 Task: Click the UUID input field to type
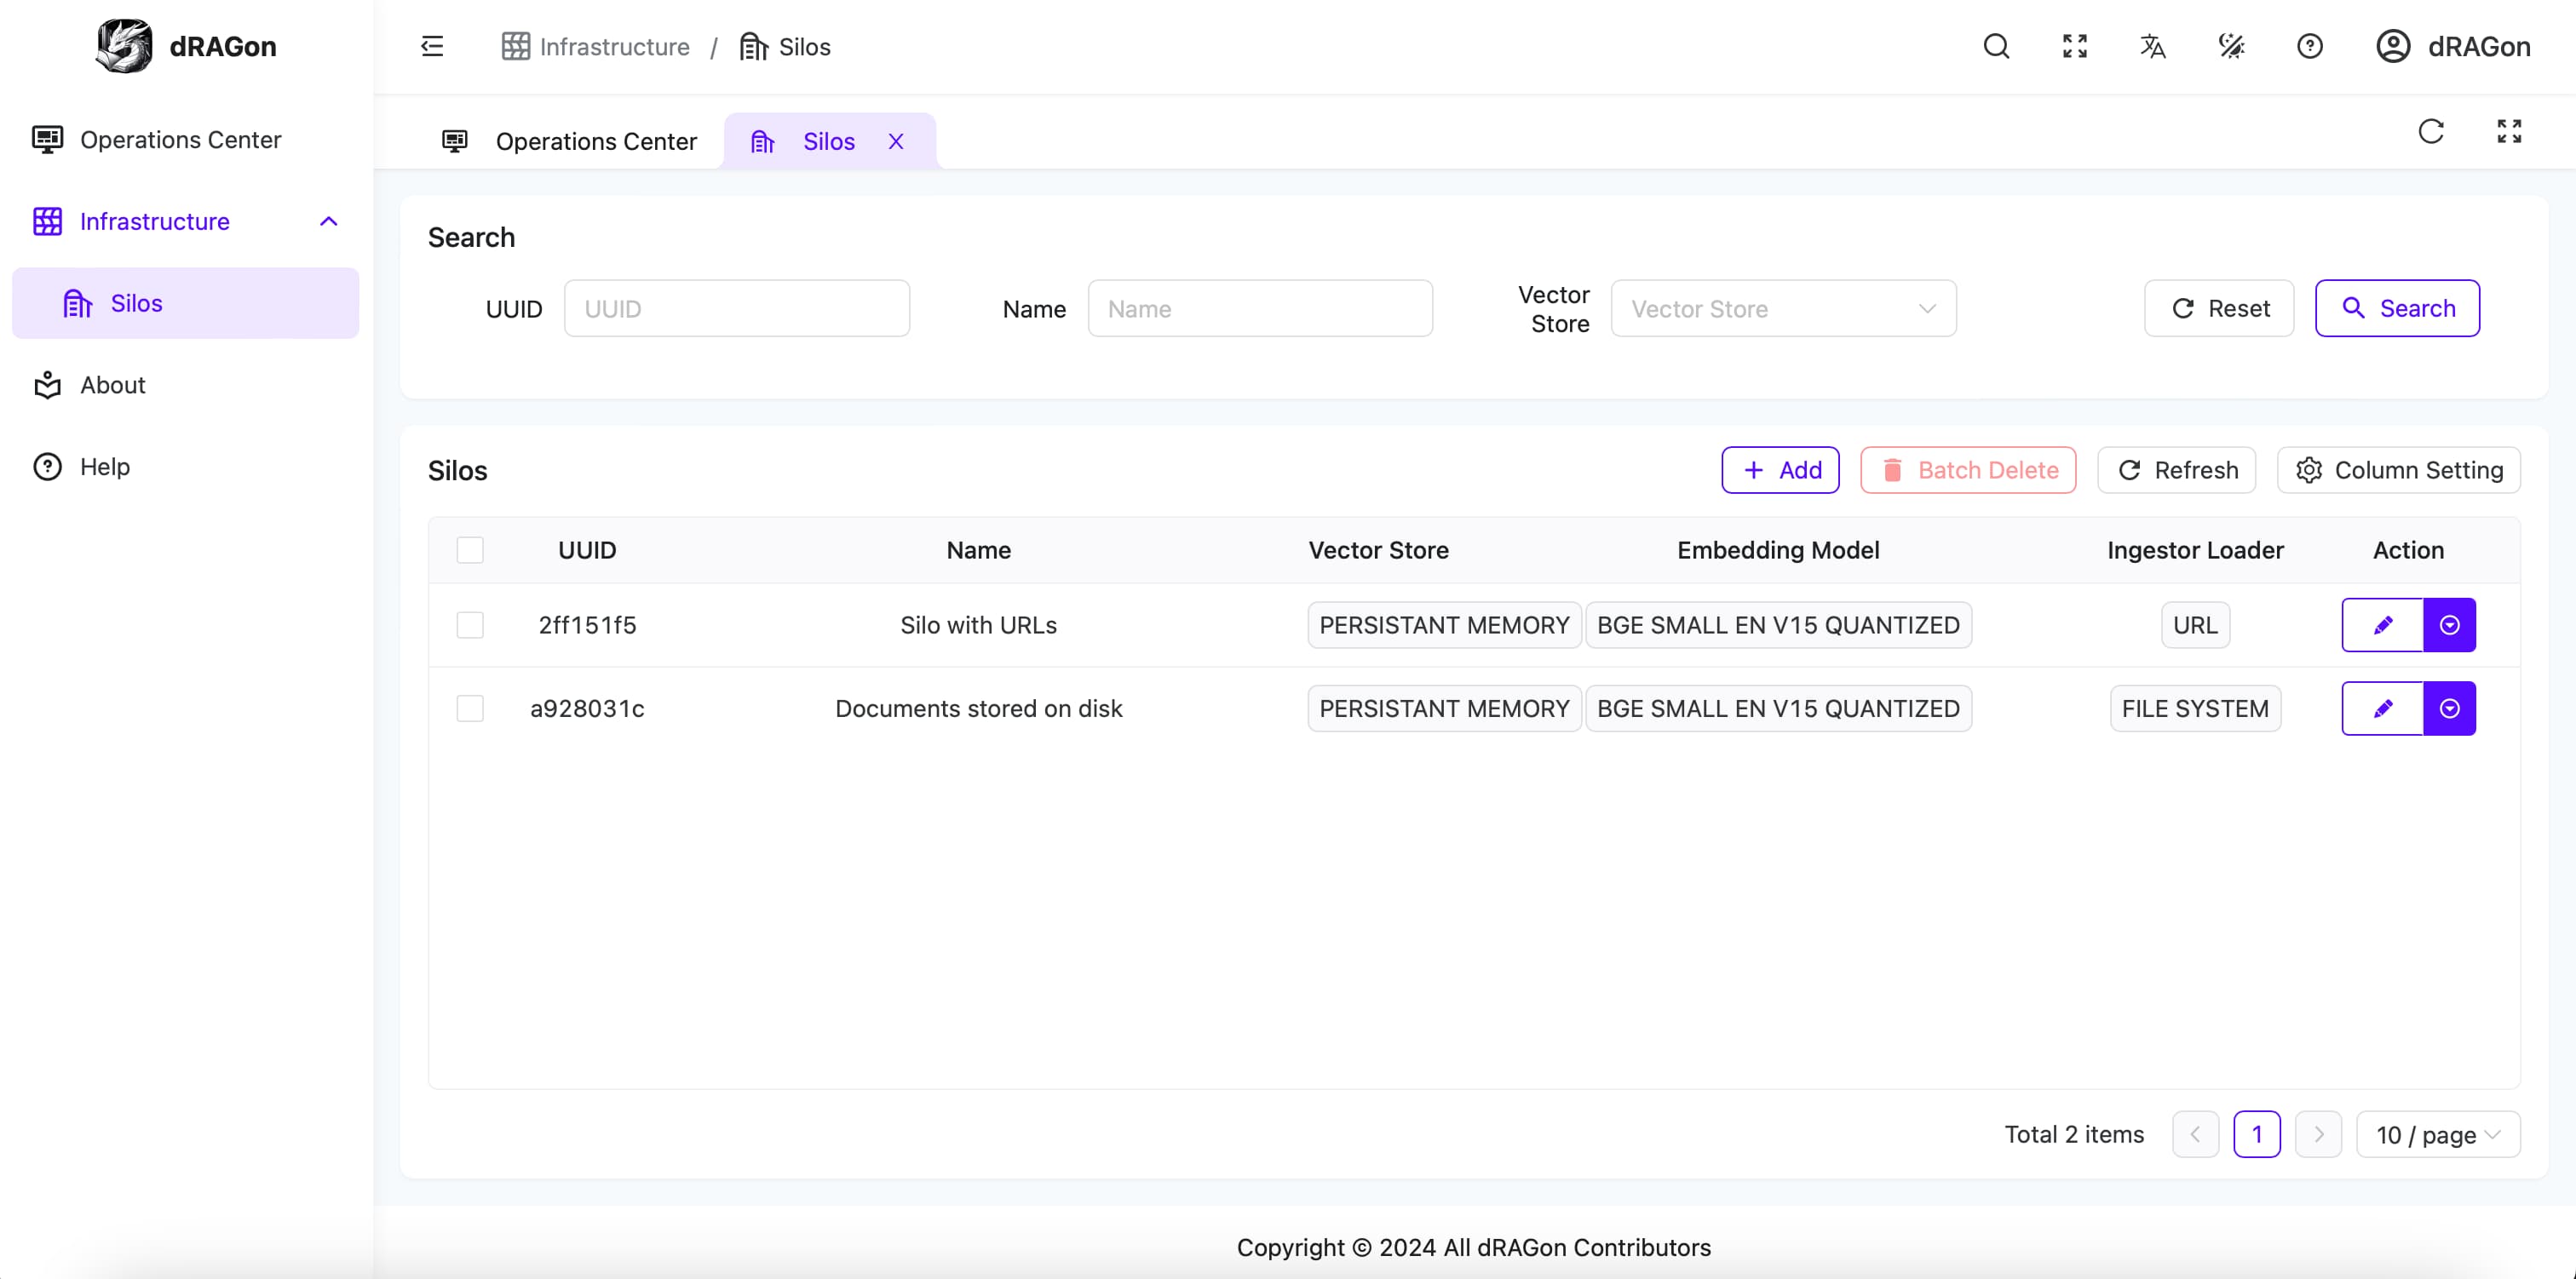click(736, 307)
